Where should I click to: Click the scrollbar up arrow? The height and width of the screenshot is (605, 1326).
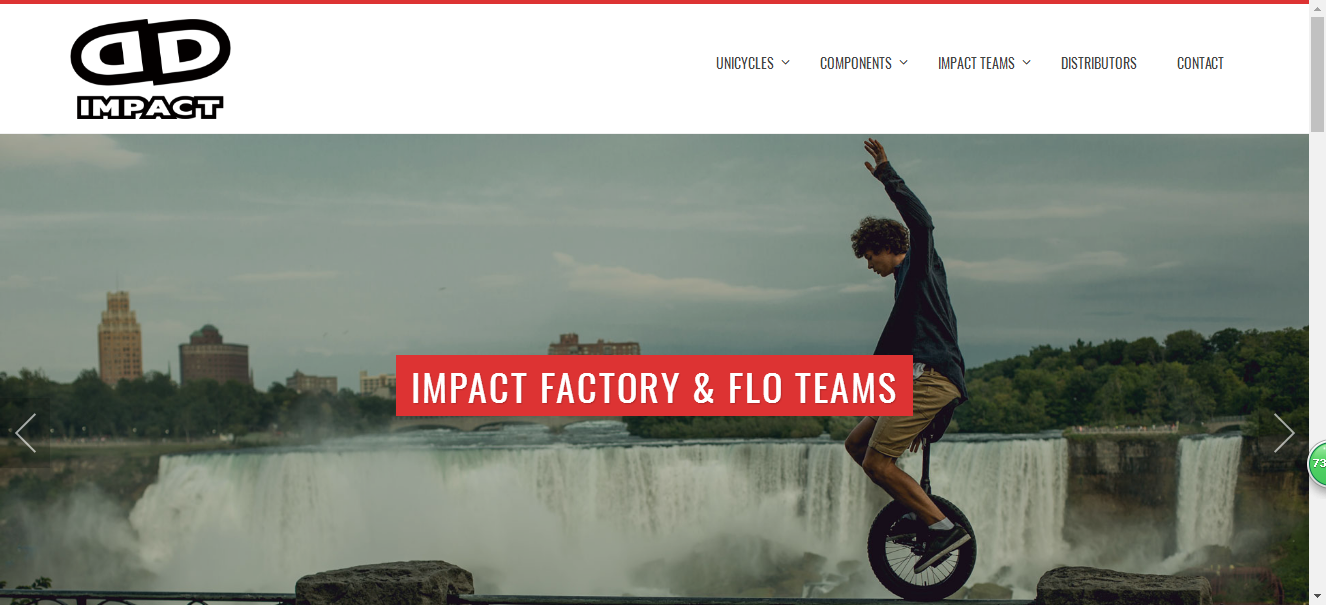coord(1317,8)
